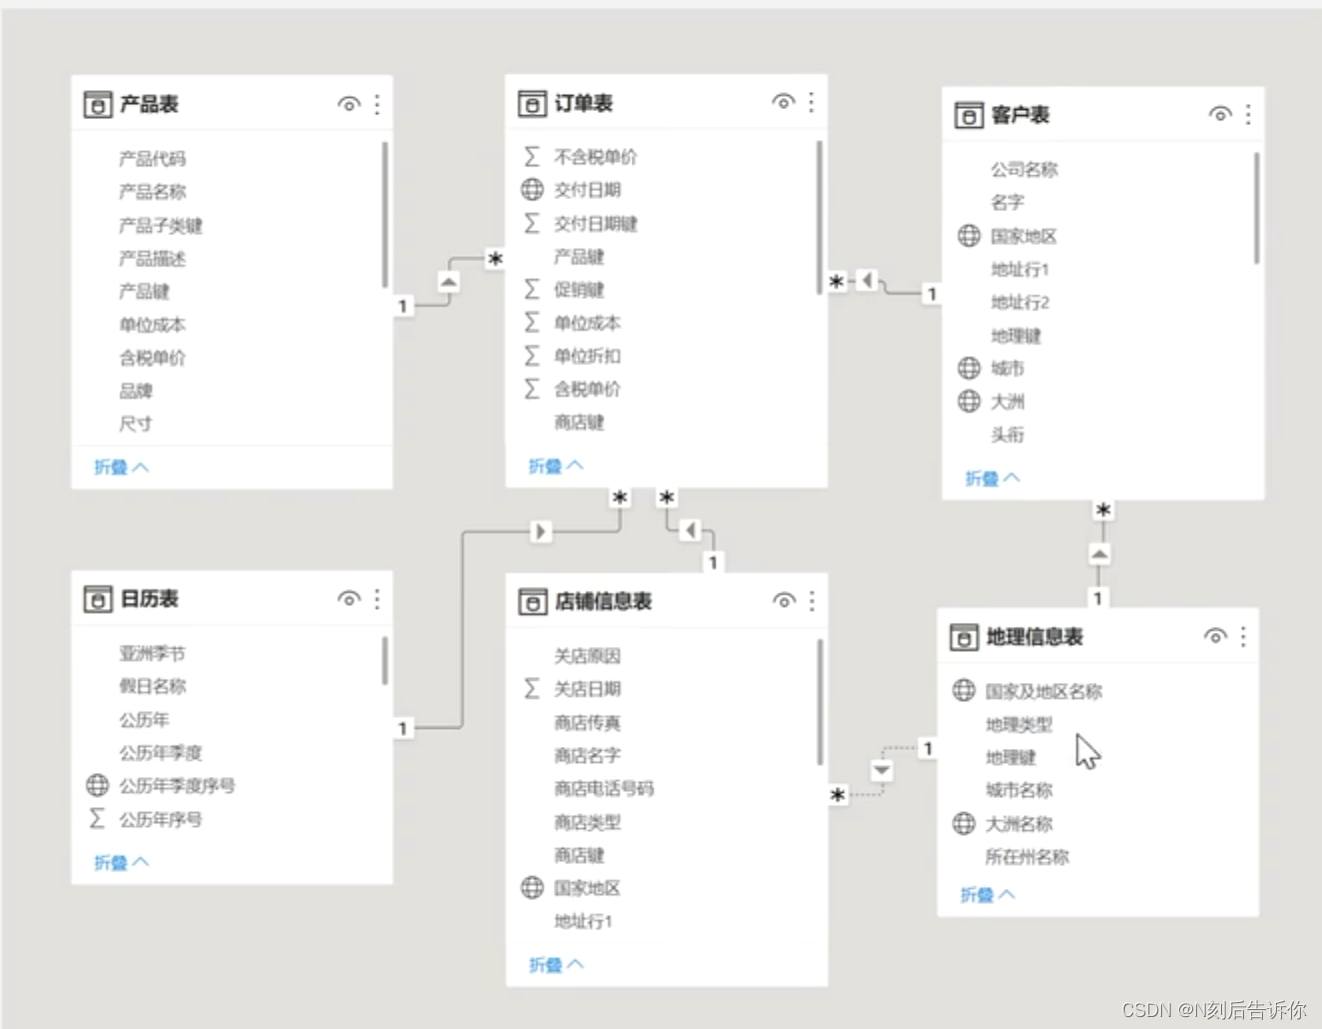1322x1029 pixels.
Task: Select the 公司名称 field in 客户表
Action: pos(1024,169)
